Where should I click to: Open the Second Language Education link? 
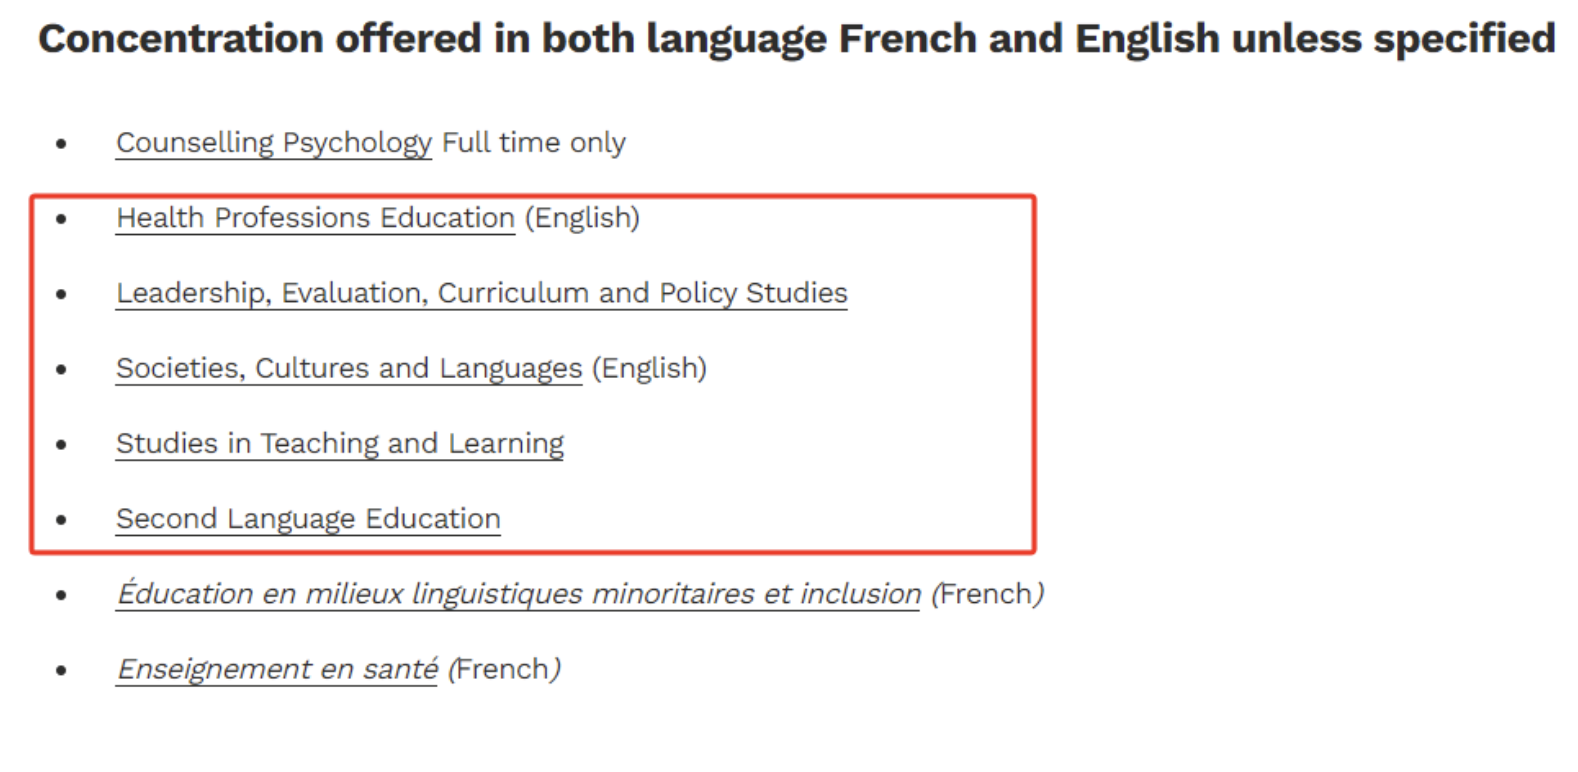(308, 519)
